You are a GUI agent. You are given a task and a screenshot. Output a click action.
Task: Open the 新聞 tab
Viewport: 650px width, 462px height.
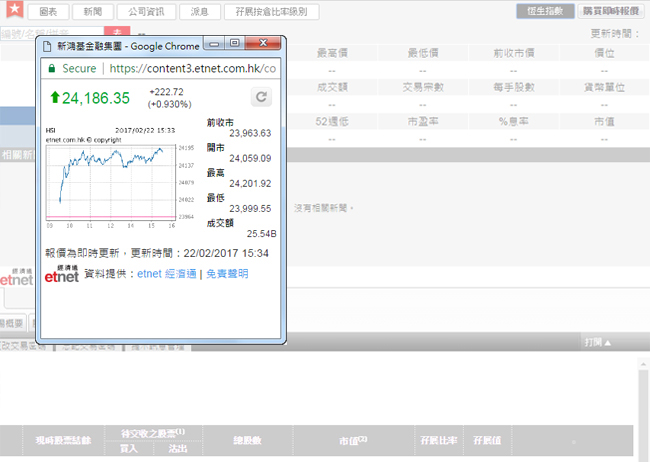tap(93, 12)
